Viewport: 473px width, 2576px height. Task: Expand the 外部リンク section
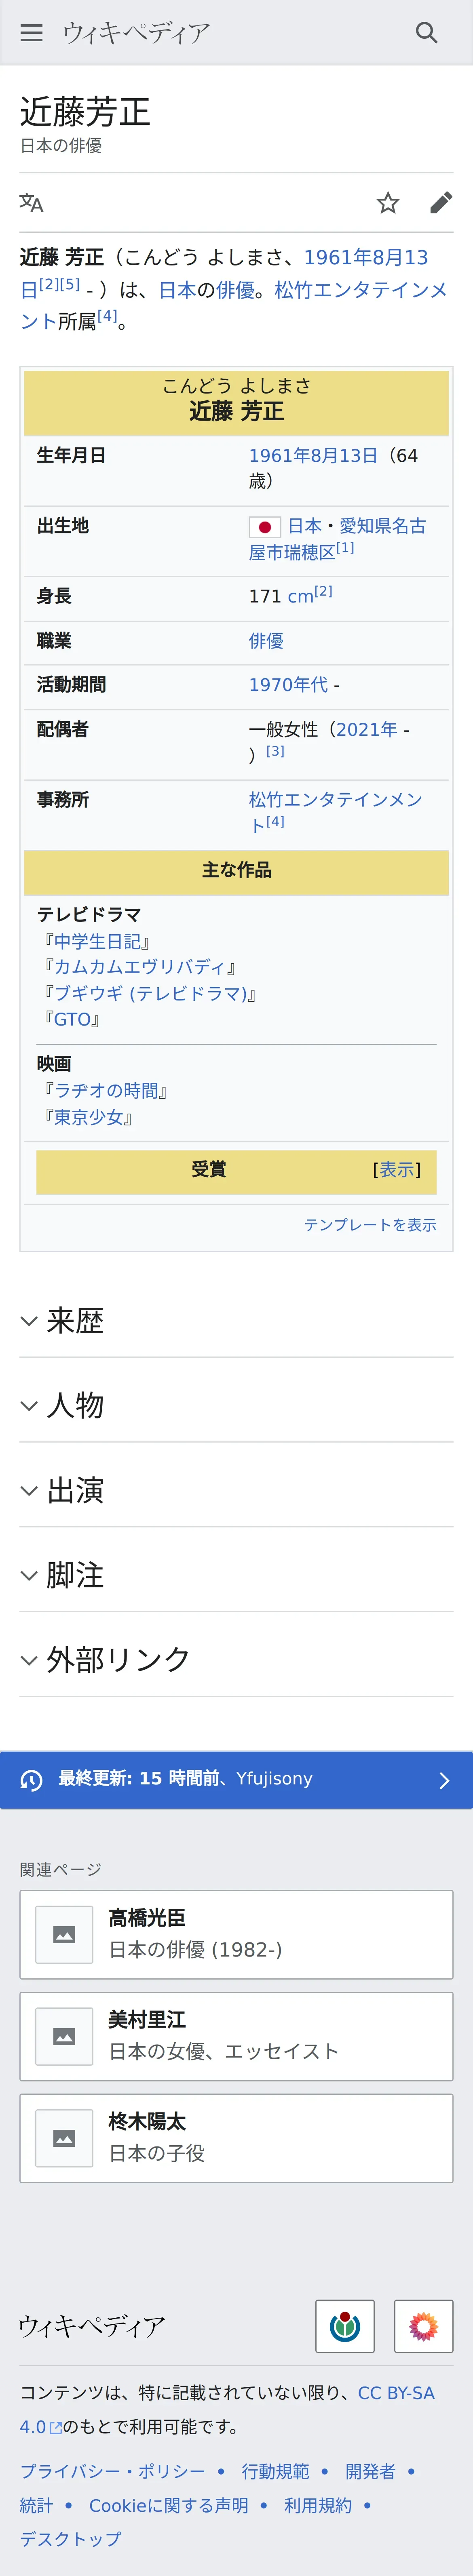118,1659
